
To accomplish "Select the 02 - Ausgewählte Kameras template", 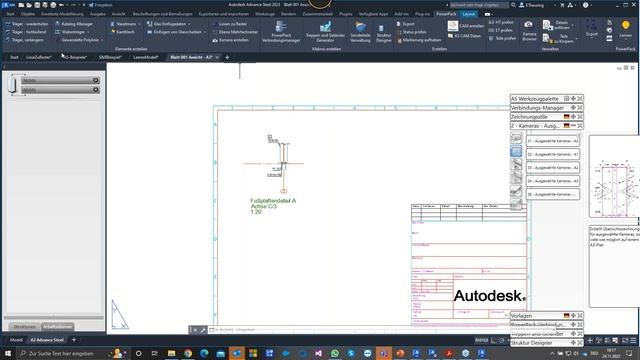I will pos(553,154).
